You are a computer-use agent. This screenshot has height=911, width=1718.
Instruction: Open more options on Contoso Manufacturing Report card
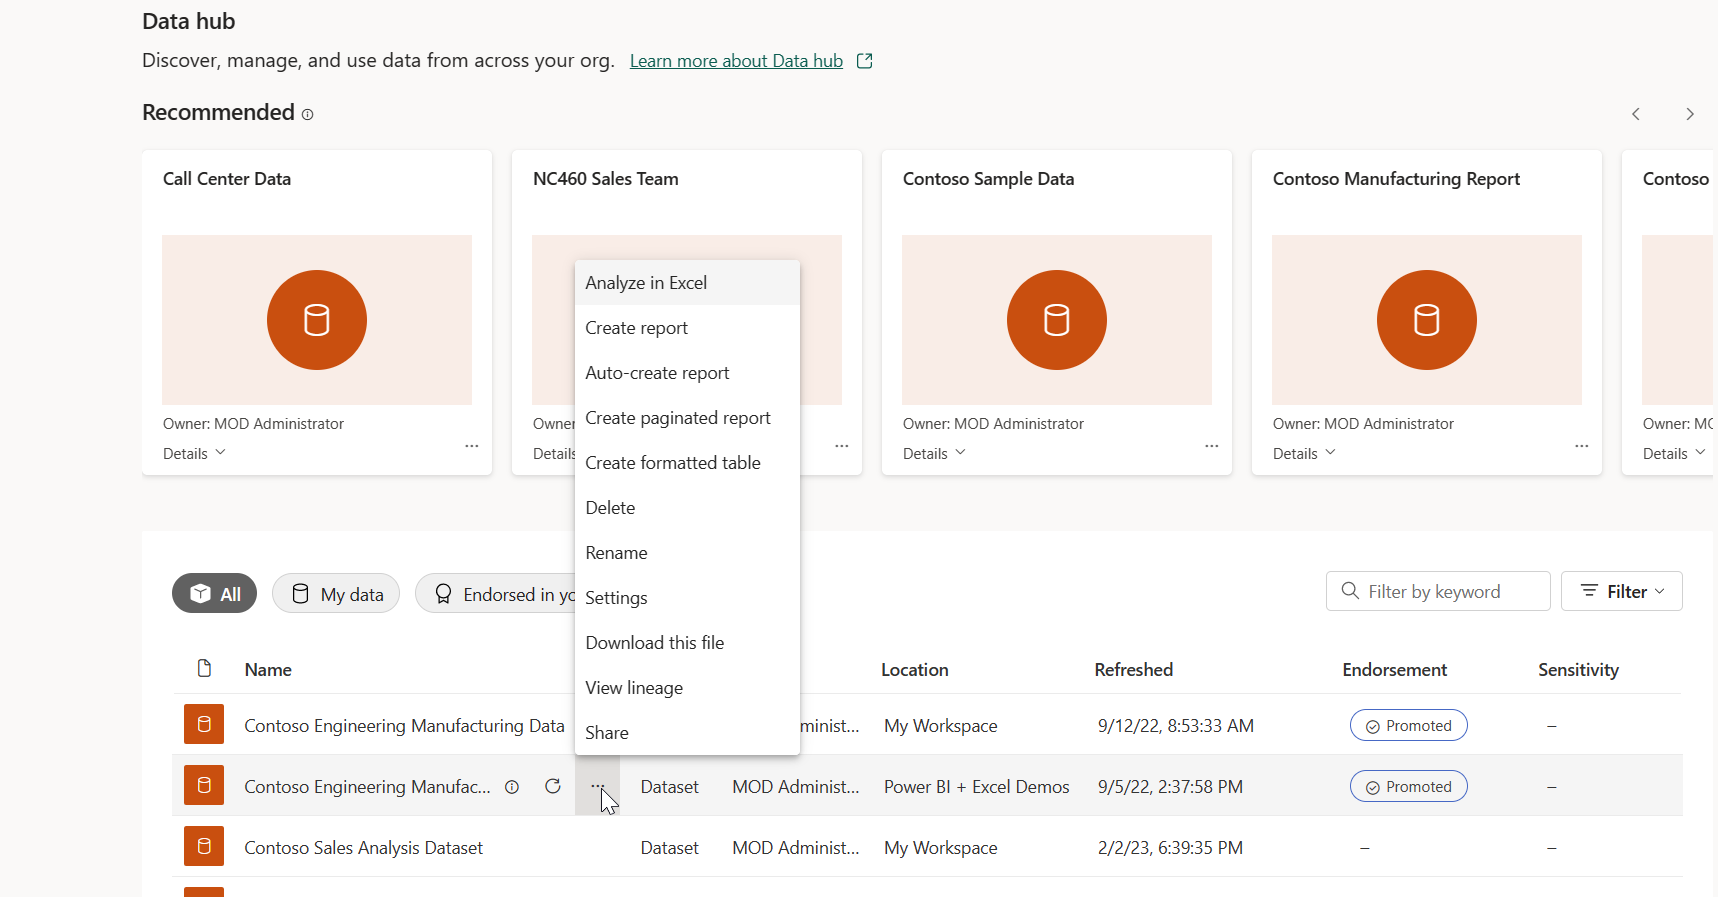coord(1581,446)
